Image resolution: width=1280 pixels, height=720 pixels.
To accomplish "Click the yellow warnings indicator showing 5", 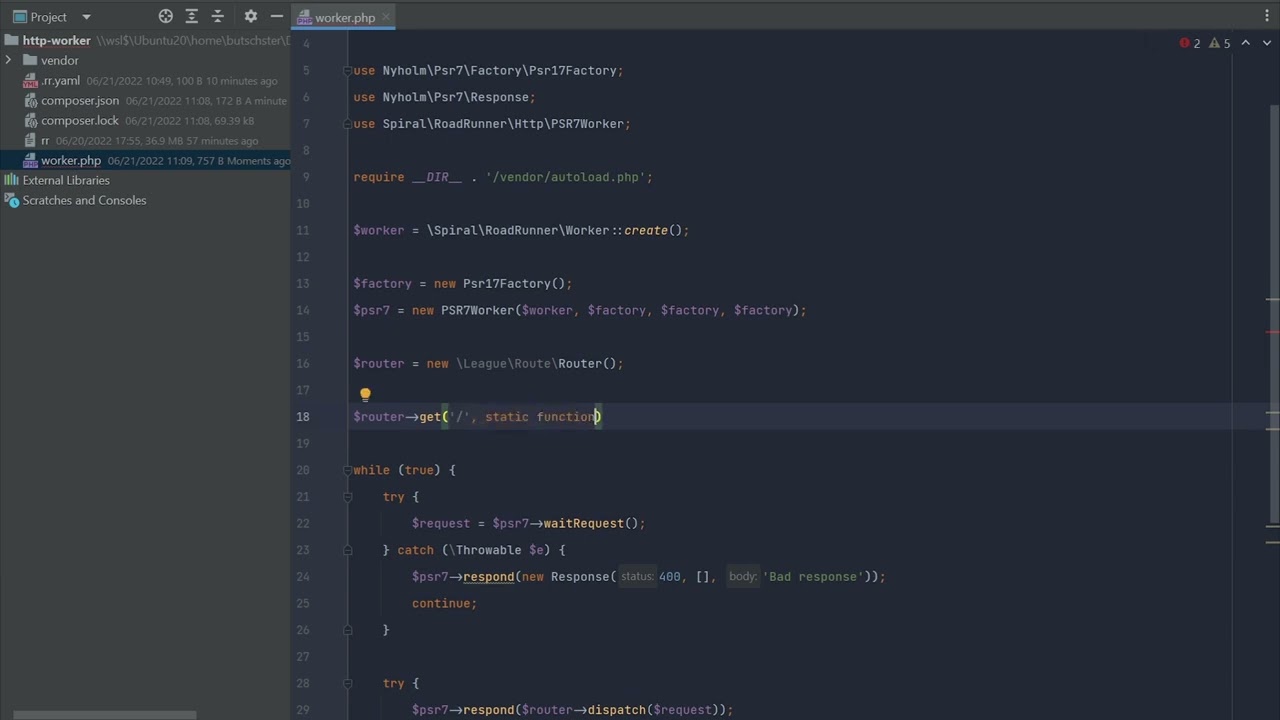I will pyautogui.click(x=1220, y=43).
